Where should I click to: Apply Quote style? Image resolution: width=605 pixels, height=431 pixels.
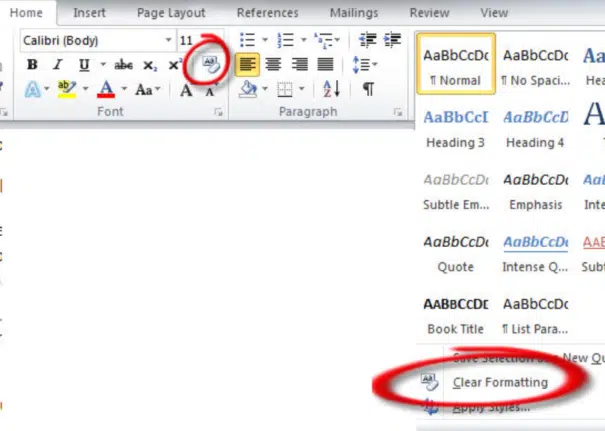(455, 254)
